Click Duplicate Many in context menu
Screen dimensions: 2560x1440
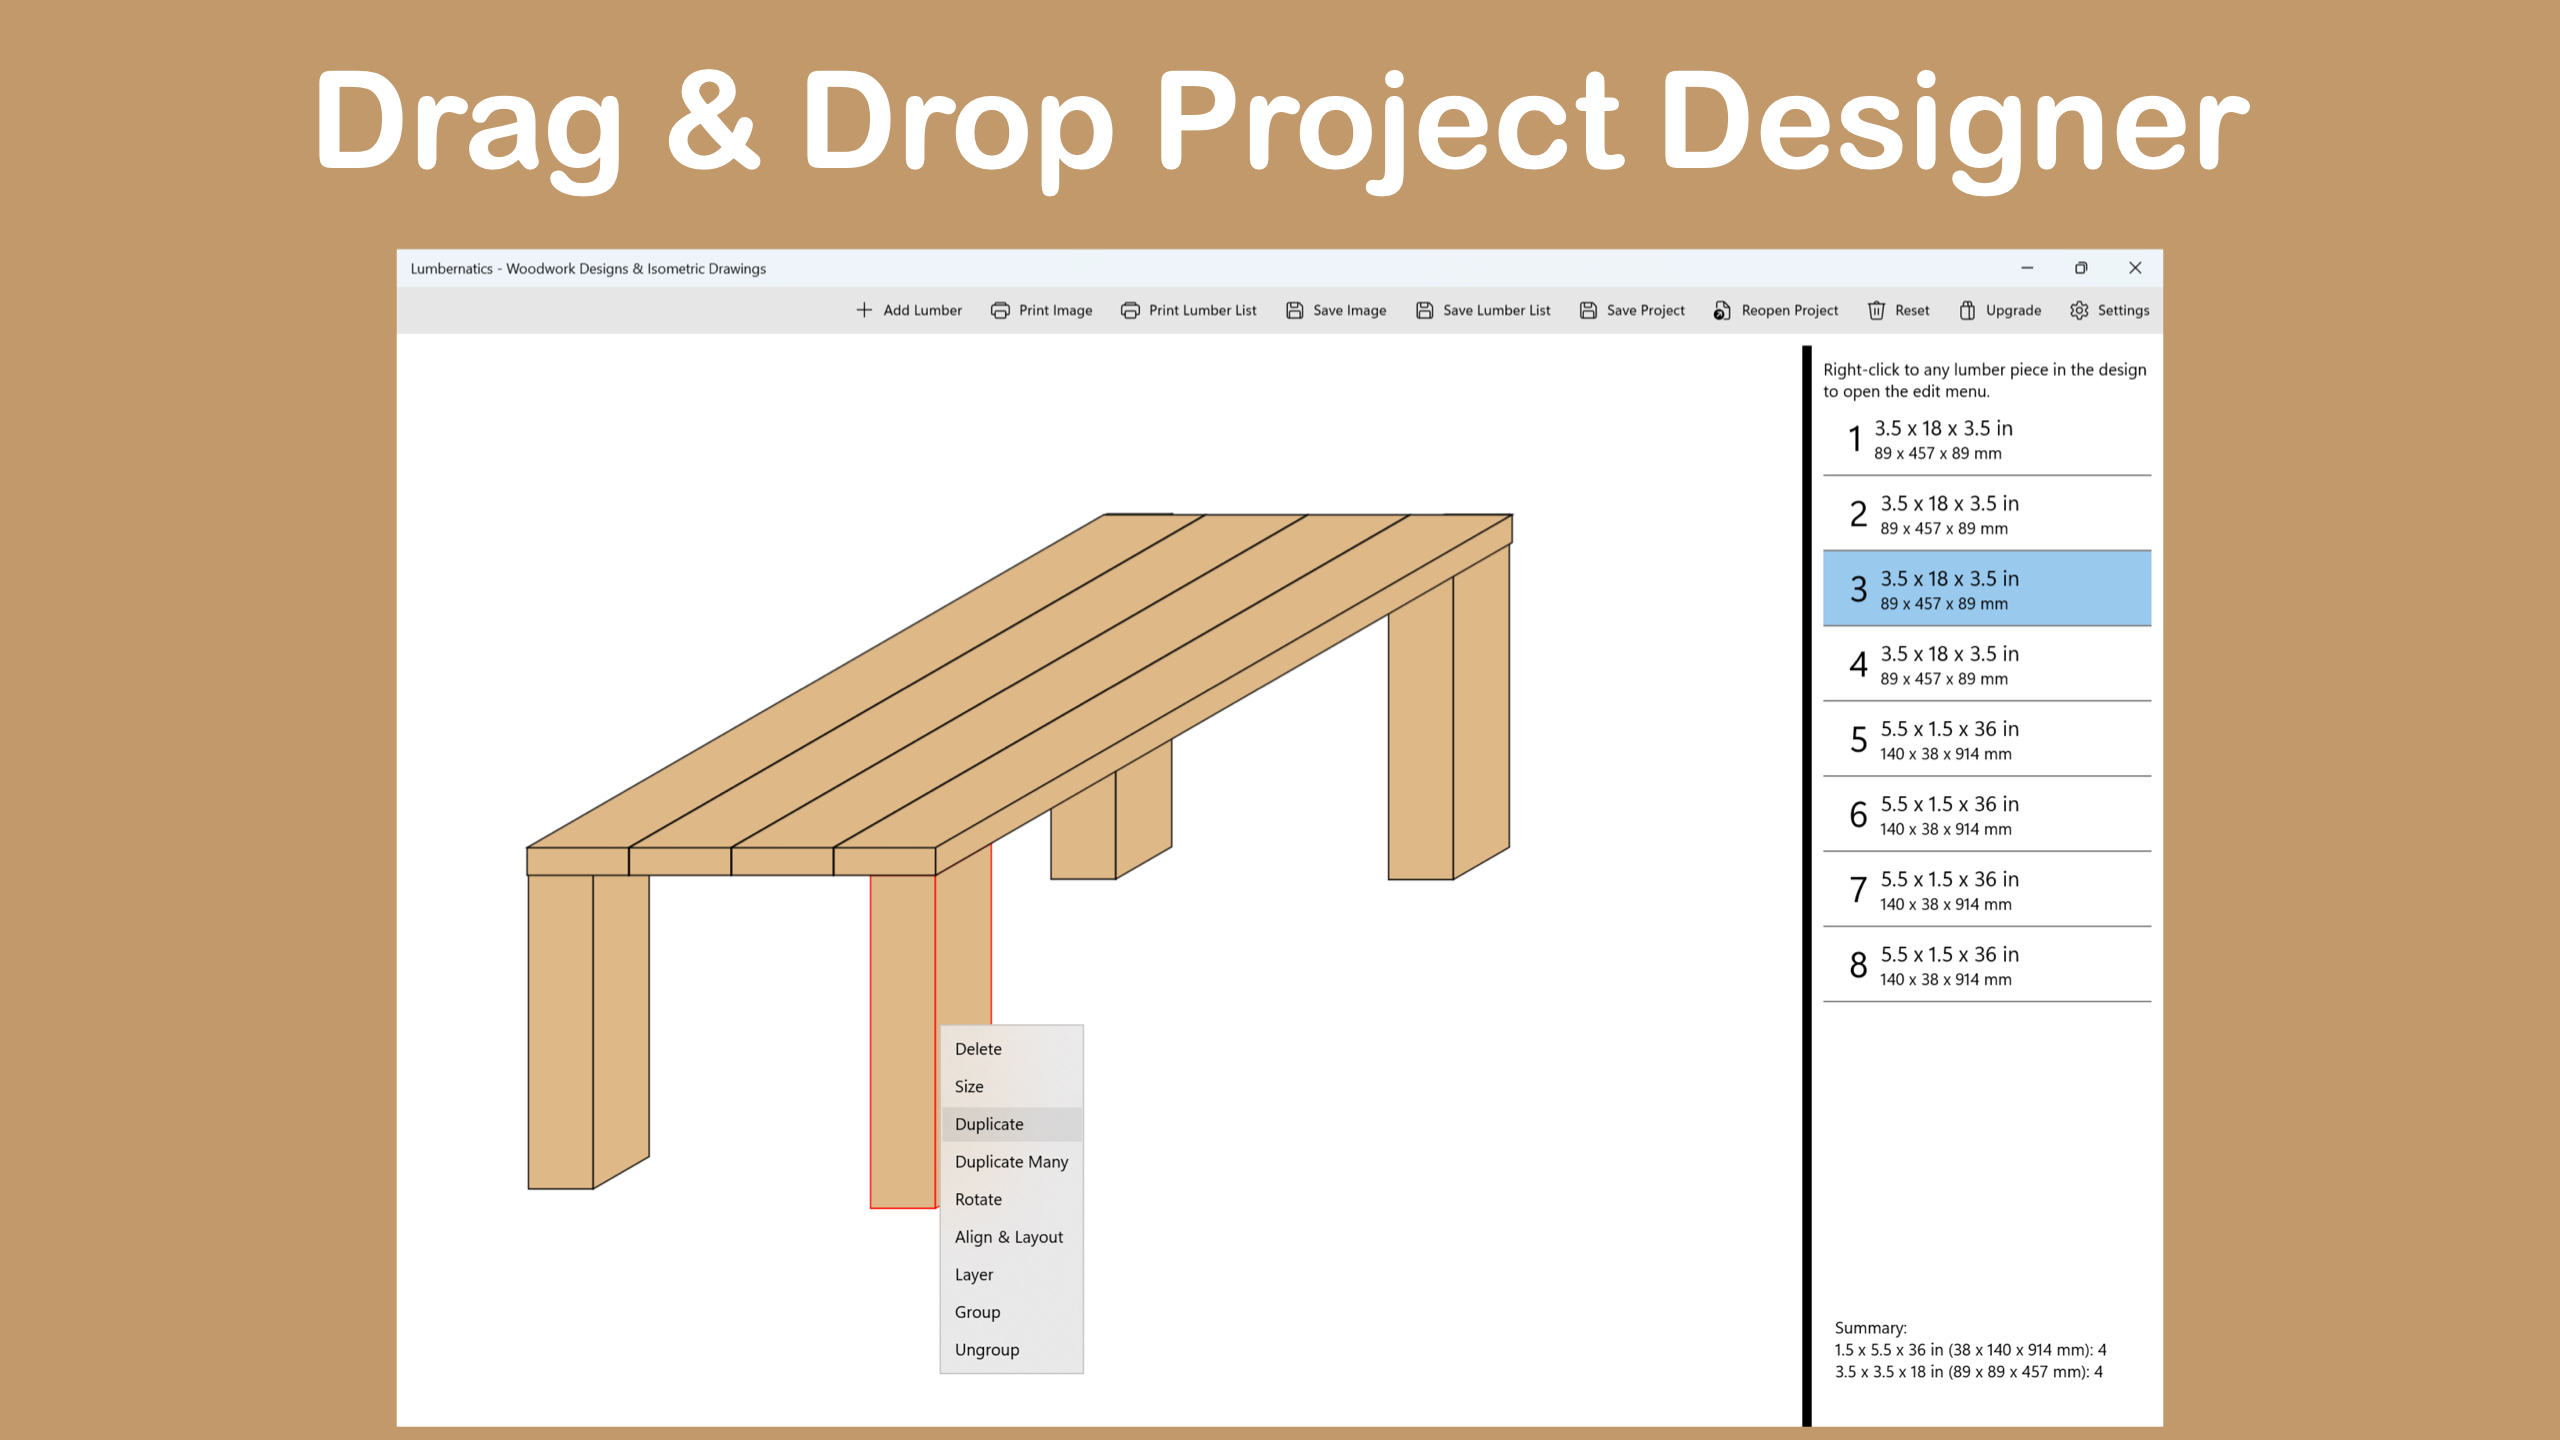click(x=1011, y=1162)
